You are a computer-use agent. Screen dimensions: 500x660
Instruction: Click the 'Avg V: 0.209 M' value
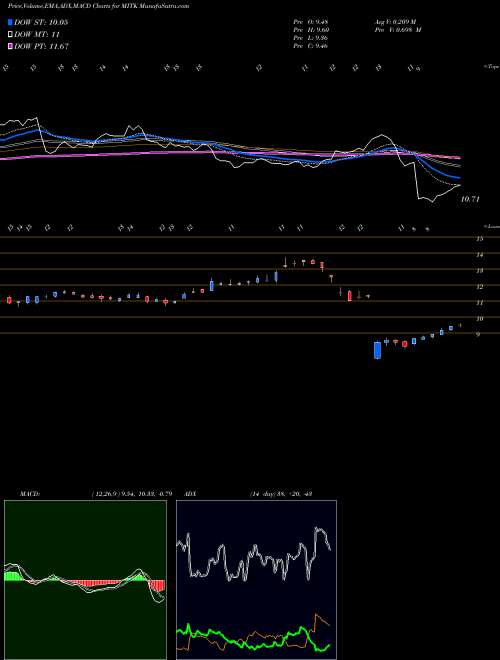tap(395, 22)
